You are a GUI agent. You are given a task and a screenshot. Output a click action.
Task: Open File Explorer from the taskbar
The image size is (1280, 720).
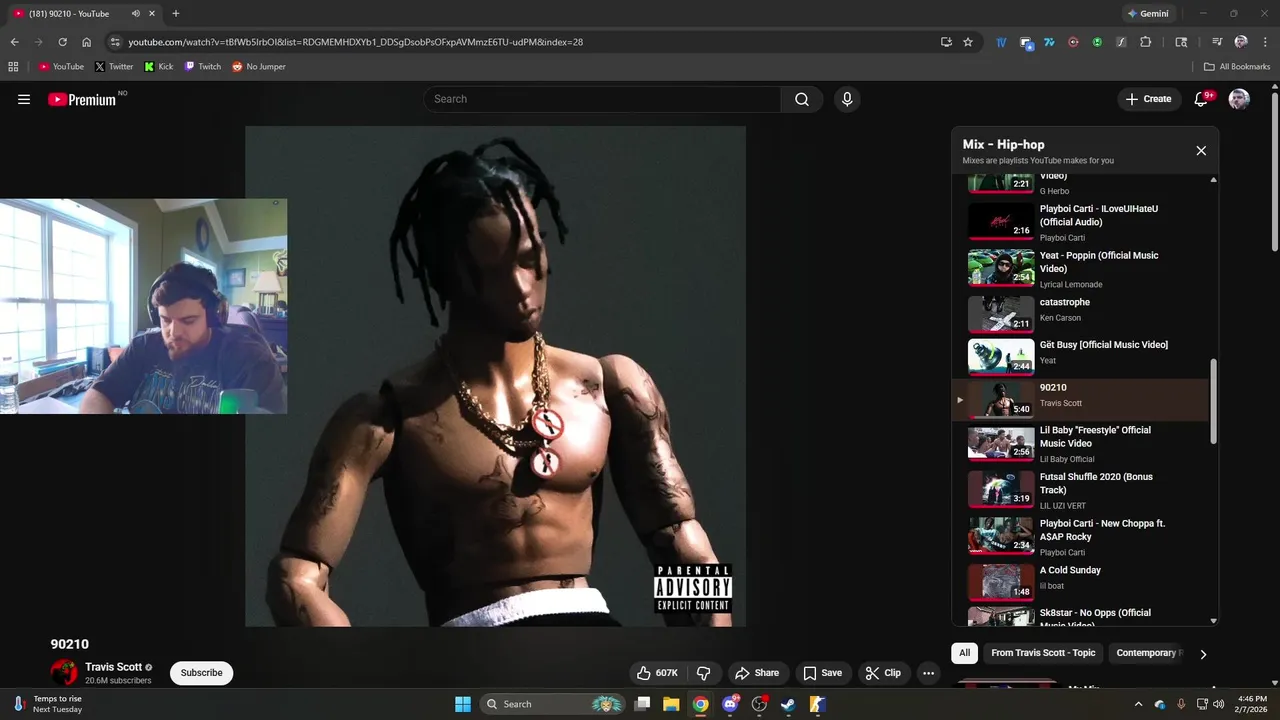click(671, 704)
